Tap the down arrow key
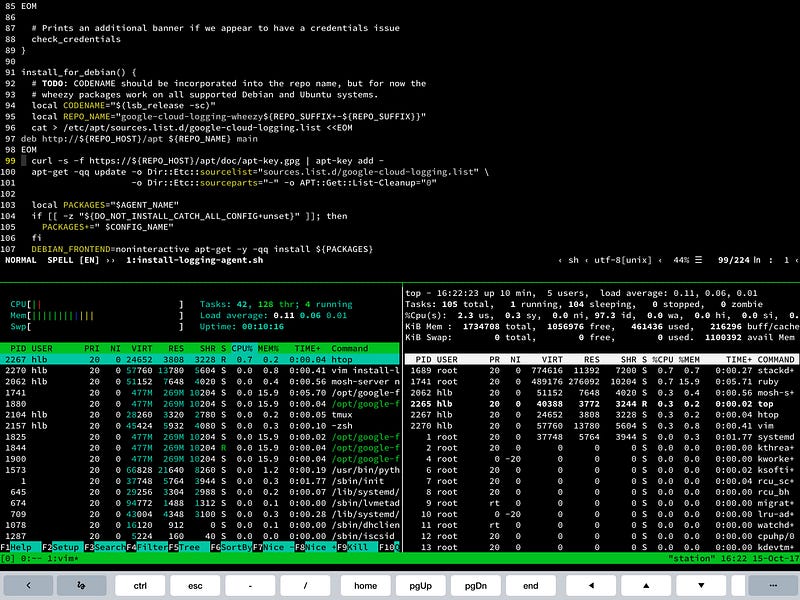This screenshot has width=800, height=600. (701, 585)
